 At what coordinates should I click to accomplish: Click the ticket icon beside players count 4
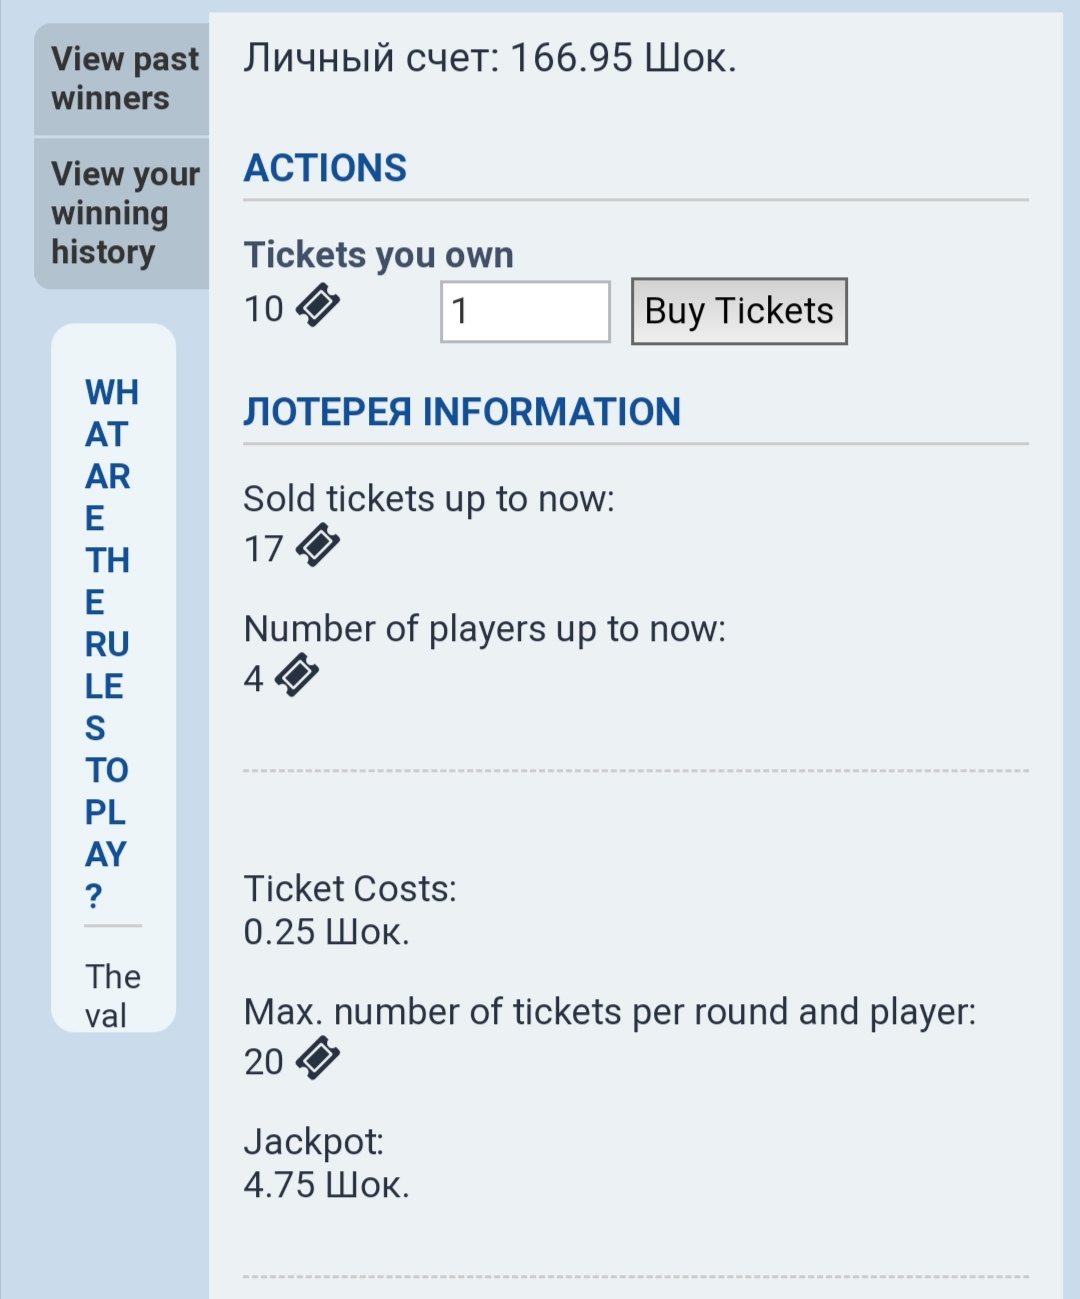point(297,676)
